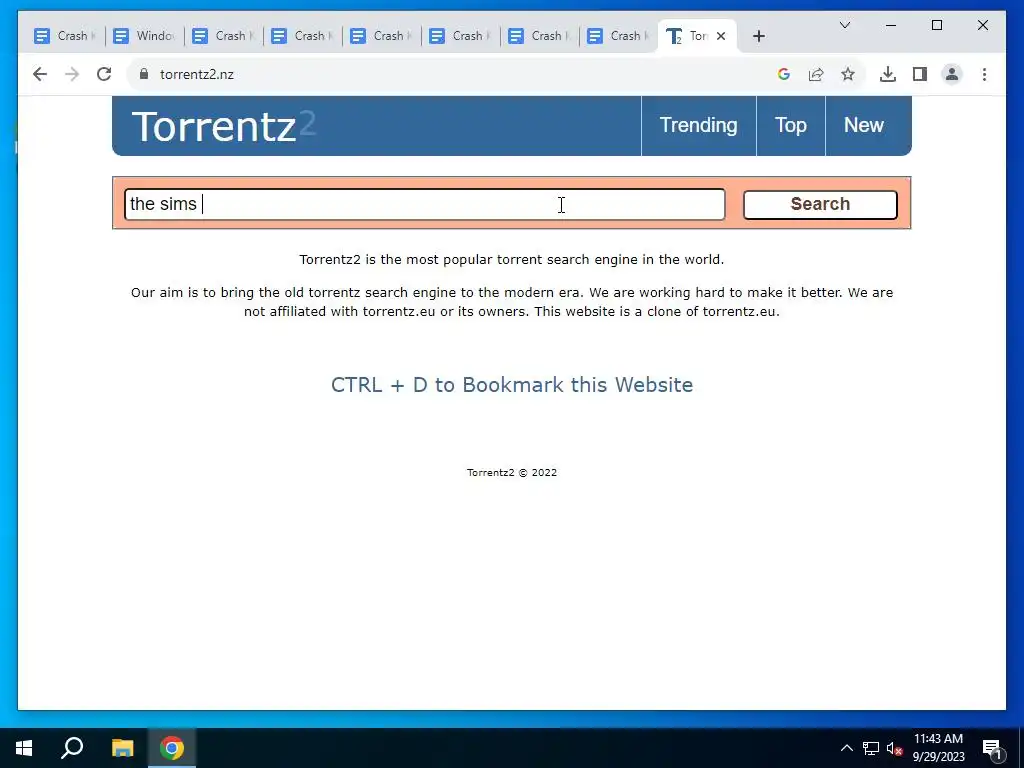1024x768 pixels.
Task: Open Chrome downloads tray icon
Action: pos(888,74)
